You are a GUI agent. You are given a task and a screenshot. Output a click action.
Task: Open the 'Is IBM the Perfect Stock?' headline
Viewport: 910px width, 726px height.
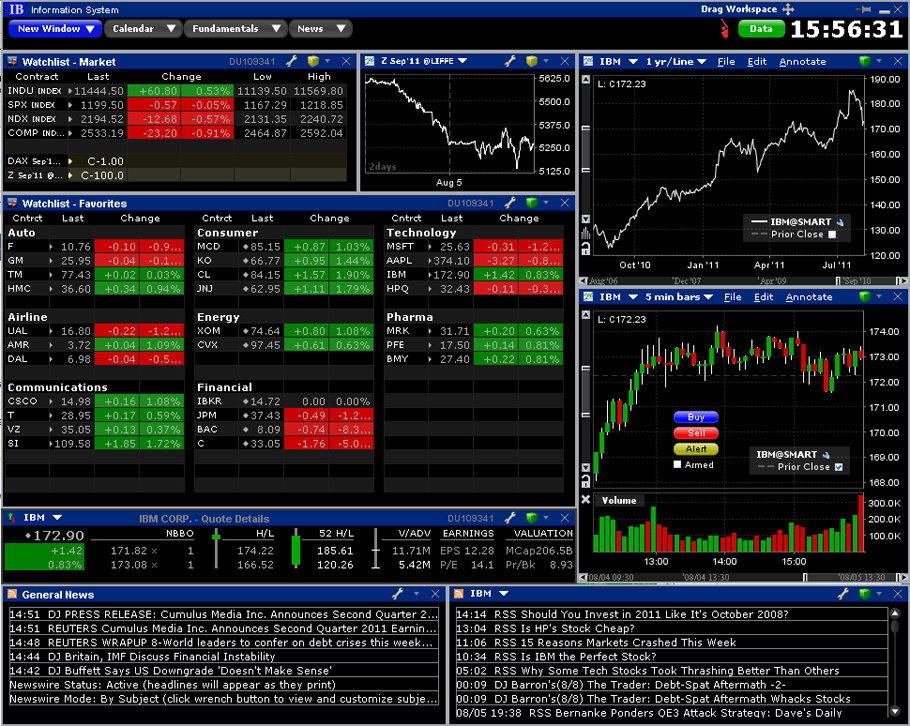(672, 656)
